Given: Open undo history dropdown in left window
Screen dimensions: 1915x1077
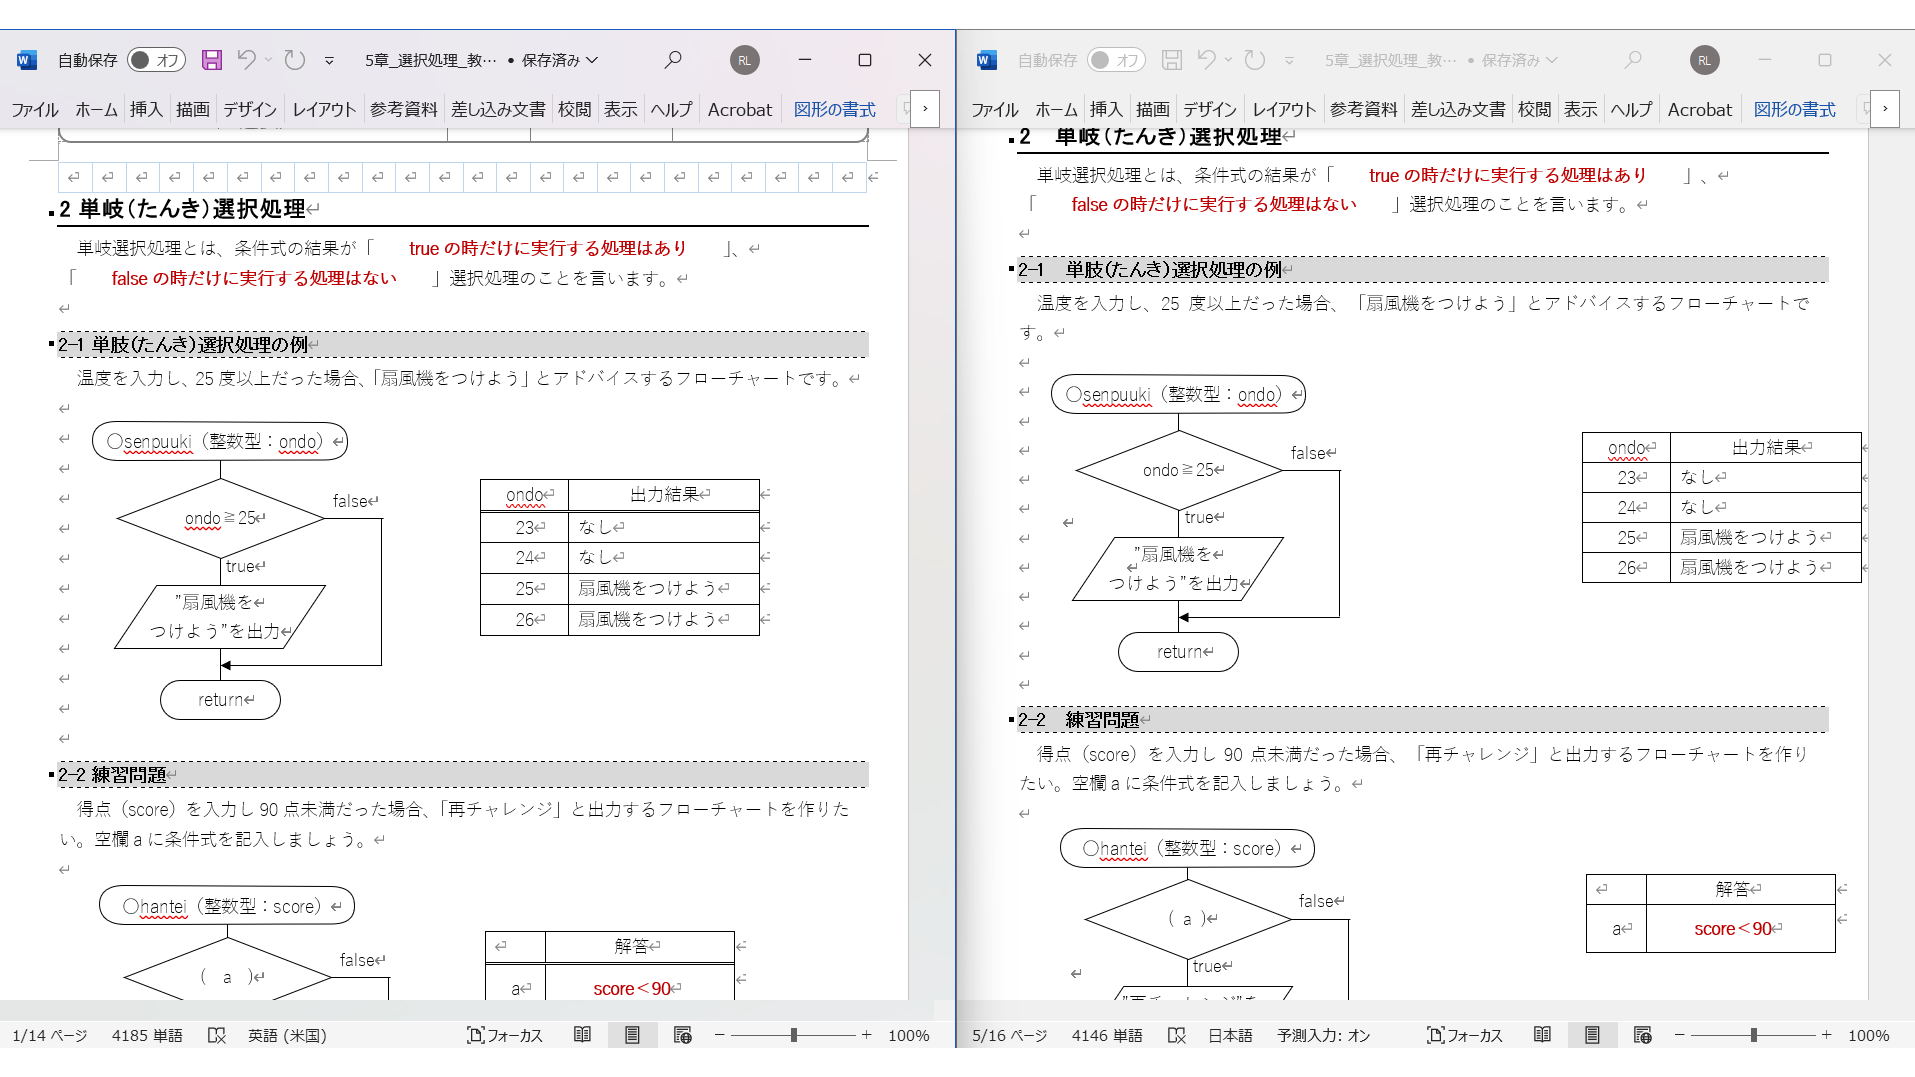Looking at the screenshot, I should pyautogui.click(x=268, y=60).
